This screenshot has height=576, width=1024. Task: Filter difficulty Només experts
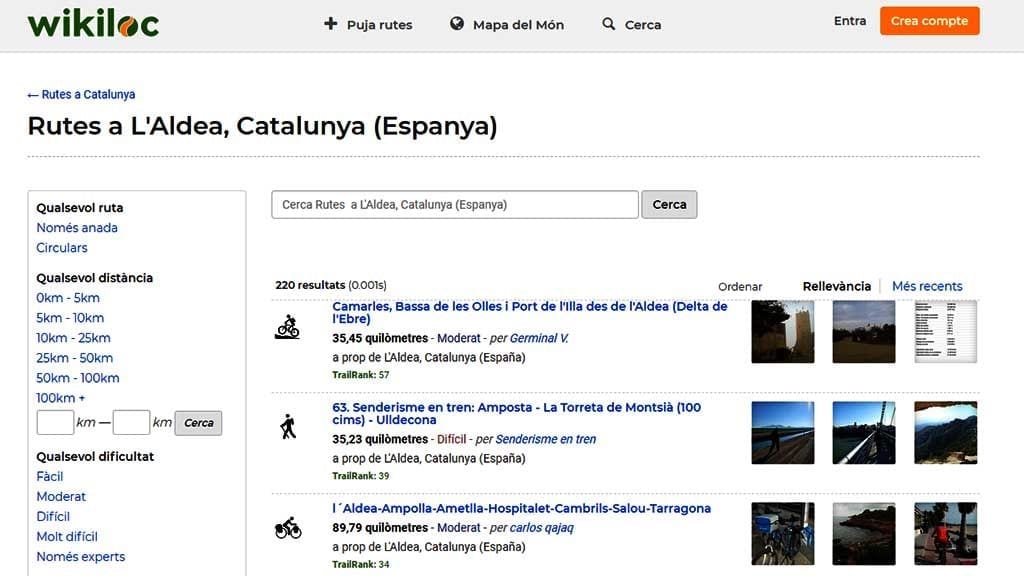coord(81,556)
